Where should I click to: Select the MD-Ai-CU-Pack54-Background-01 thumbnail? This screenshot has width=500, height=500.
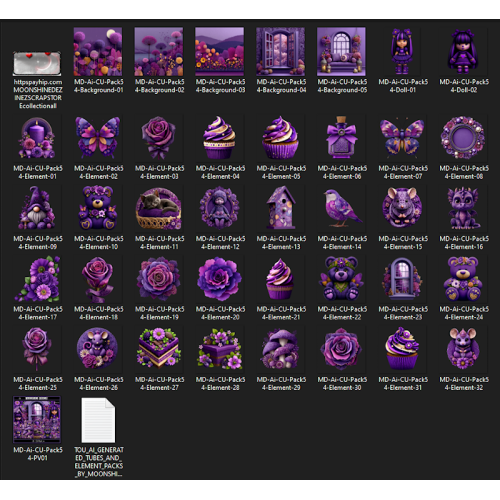point(98,52)
